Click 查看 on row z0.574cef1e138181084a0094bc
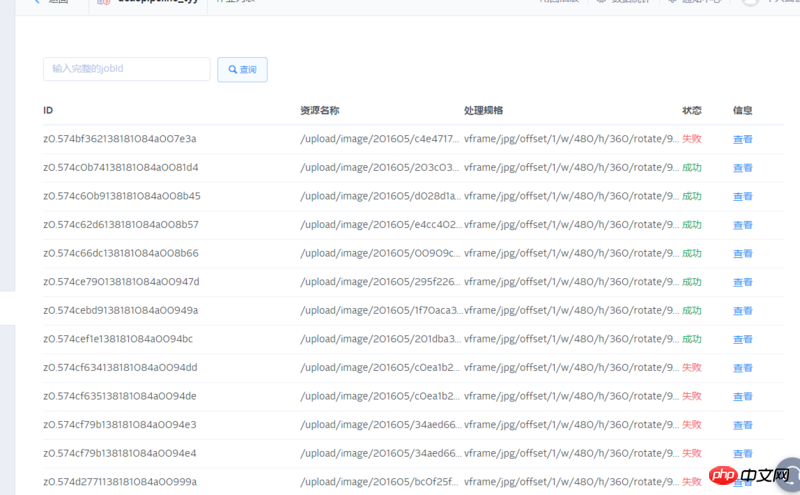Screen dimensions: 800x495 (x=742, y=340)
